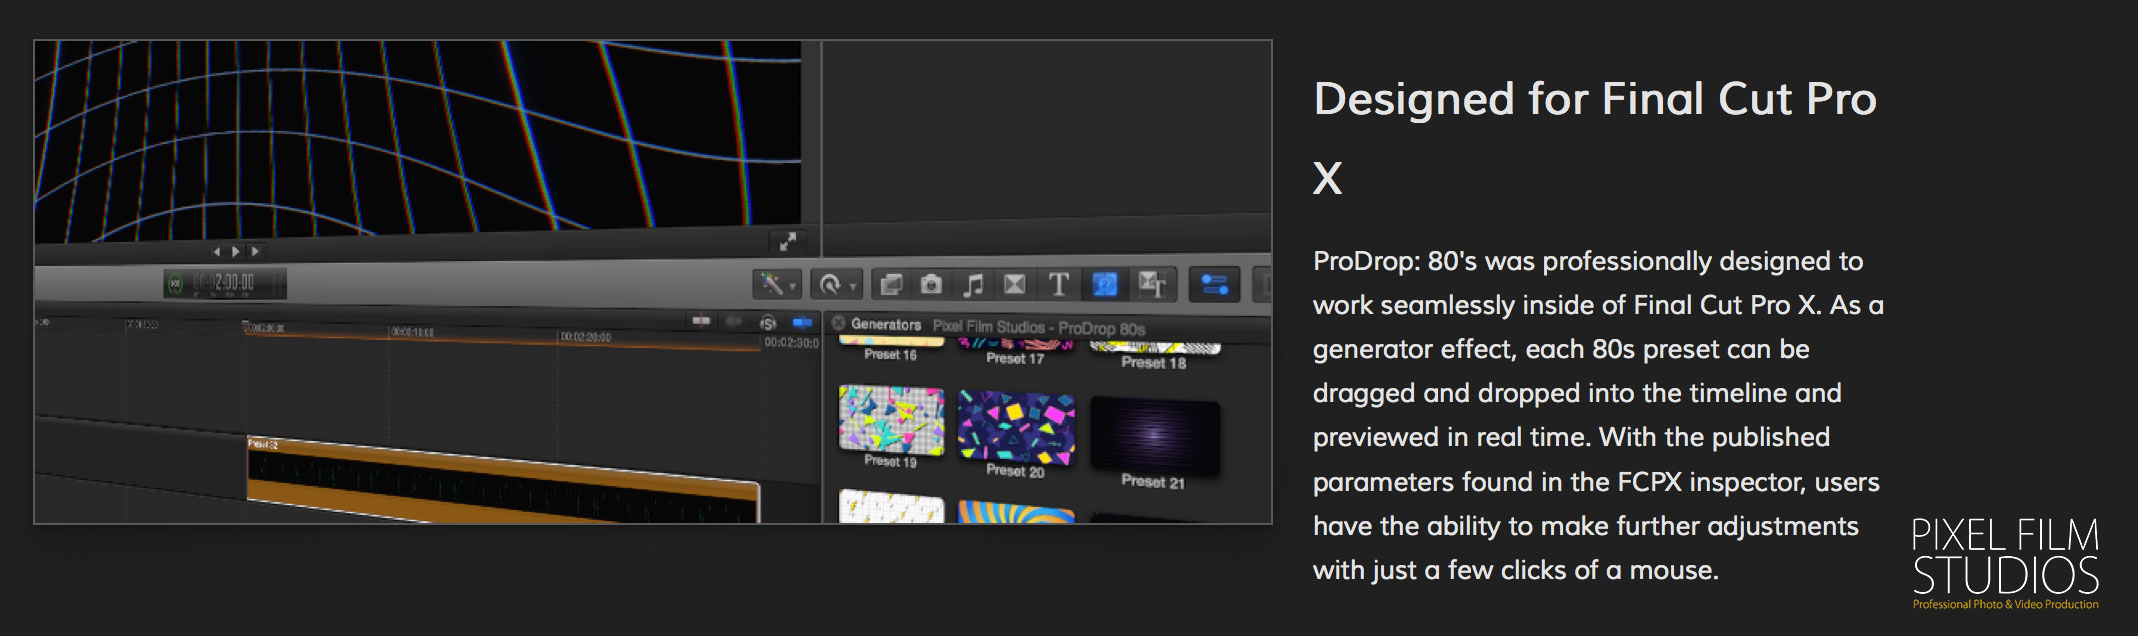The width and height of the screenshot is (2138, 636).
Task: Open the retime speed menu
Action: pos(835,285)
